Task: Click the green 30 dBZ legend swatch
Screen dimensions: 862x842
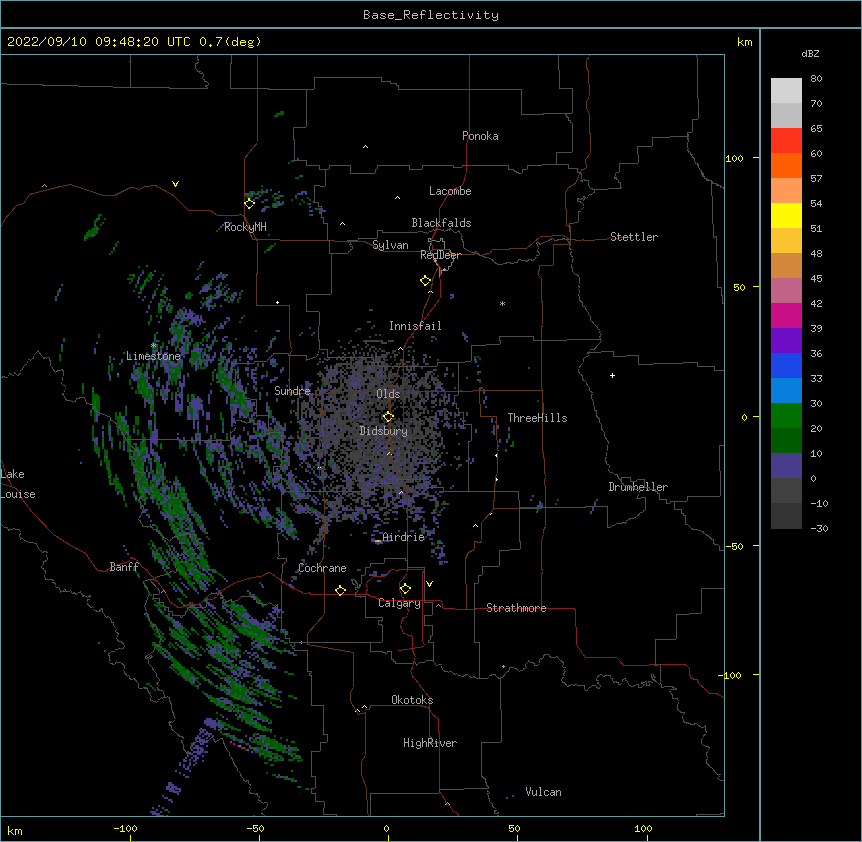Action: tap(786, 416)
